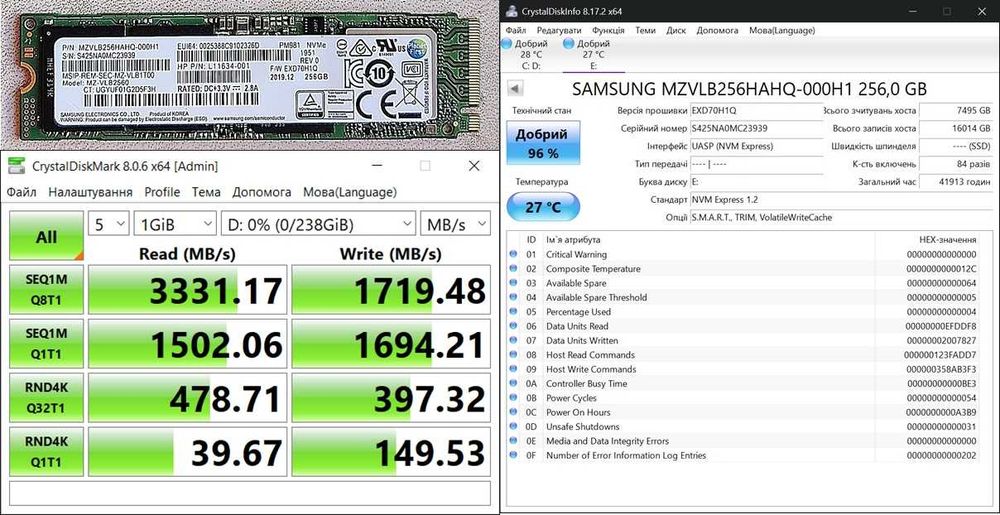Viewport: 1000px width, 515px height.
Task: Open the test size dropdown showing 1GiB
Action: pyautogui.click(x=175, y=224)
